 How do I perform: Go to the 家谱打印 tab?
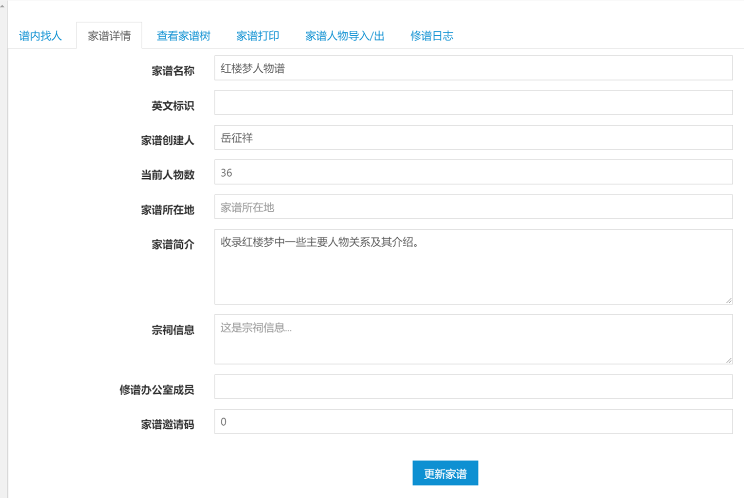tap(258, 36)
